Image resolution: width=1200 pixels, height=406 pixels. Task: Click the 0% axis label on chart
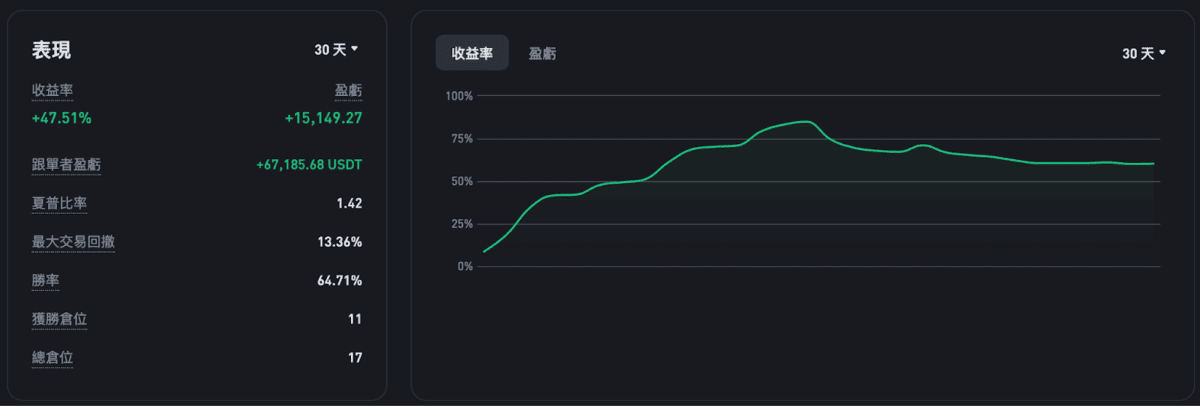click(x=464, y=266)
